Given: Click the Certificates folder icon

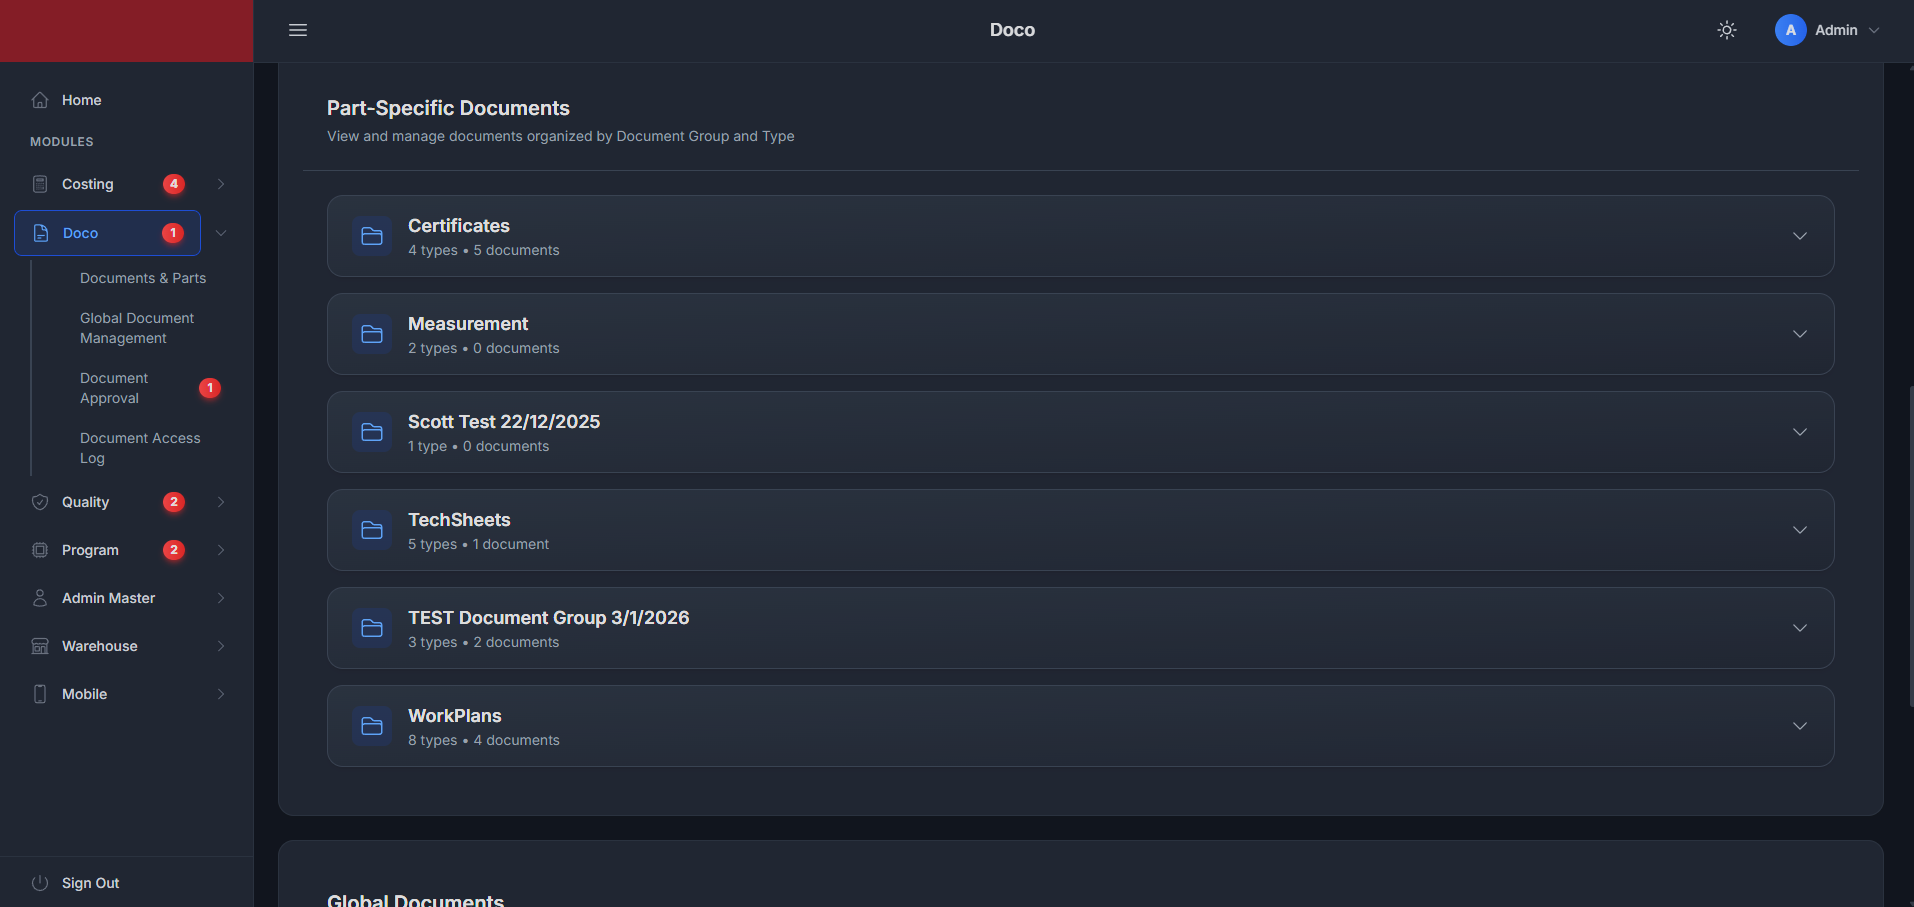Looking at the screenshot, I should [372, 236].
